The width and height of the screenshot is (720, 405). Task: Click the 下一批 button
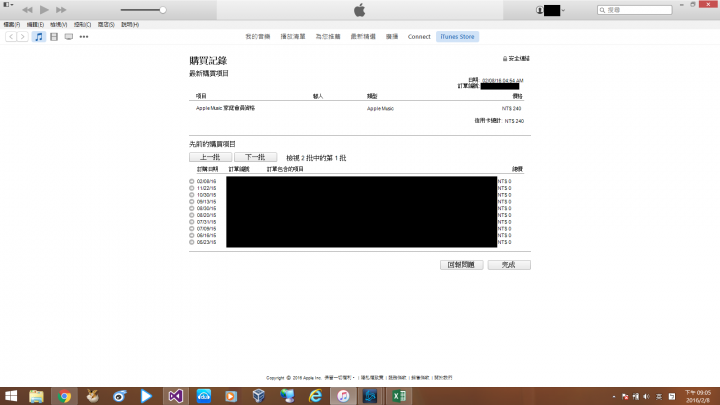tap(255, 157)
